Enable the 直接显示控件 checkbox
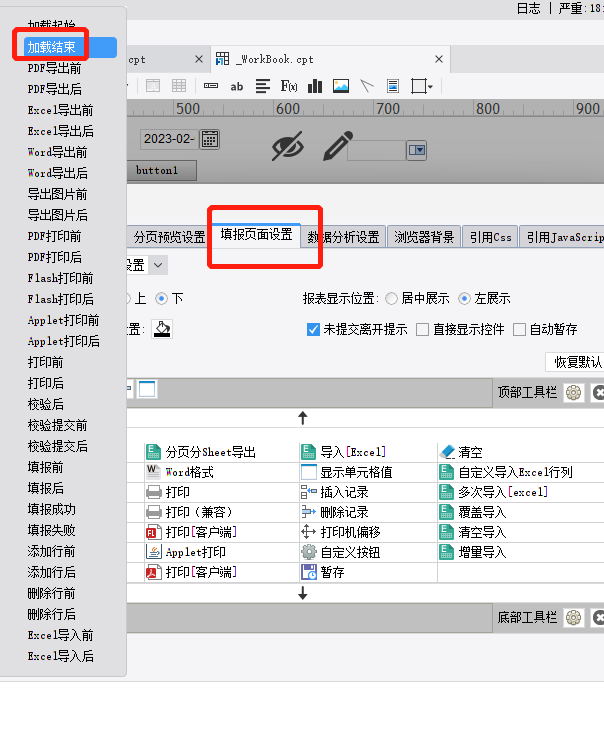The width and height of the screenshot is (604, 741). click(423, 329)
